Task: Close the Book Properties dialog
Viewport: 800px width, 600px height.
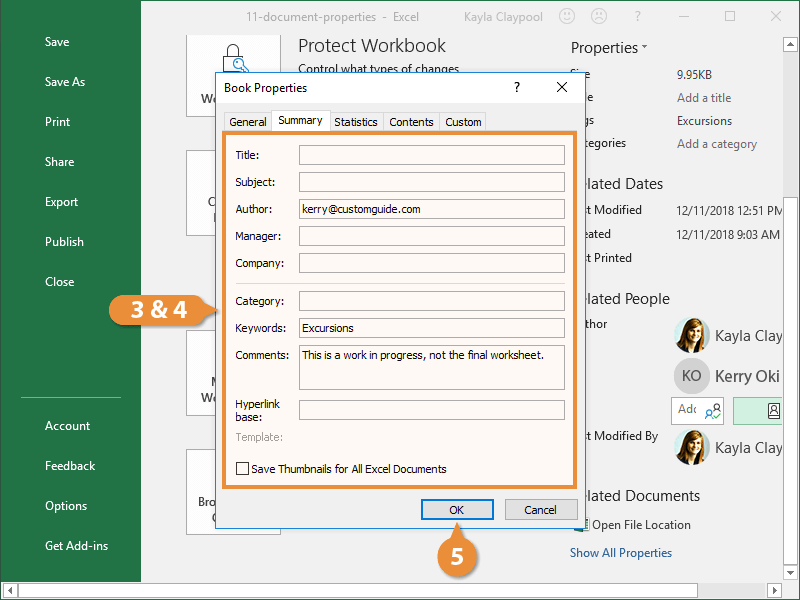Action: (562, 87)
